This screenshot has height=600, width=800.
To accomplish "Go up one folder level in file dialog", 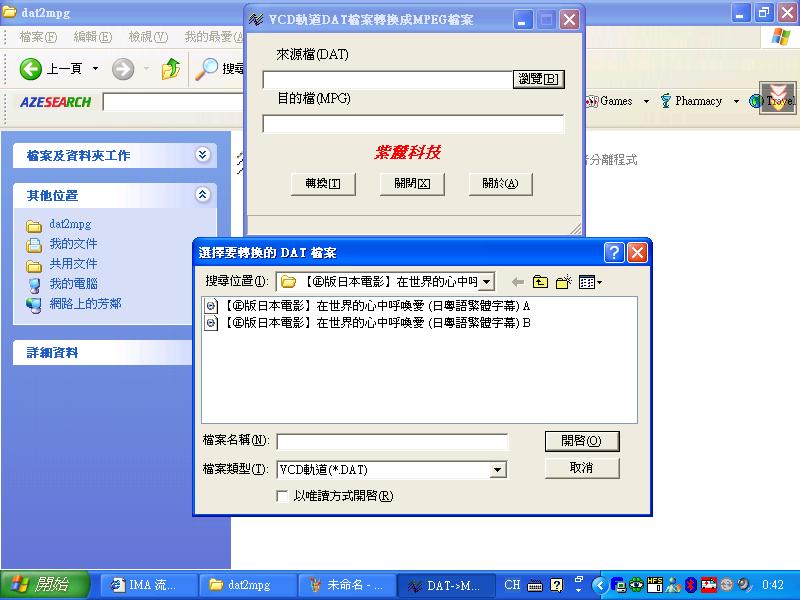I will (540, 283).
